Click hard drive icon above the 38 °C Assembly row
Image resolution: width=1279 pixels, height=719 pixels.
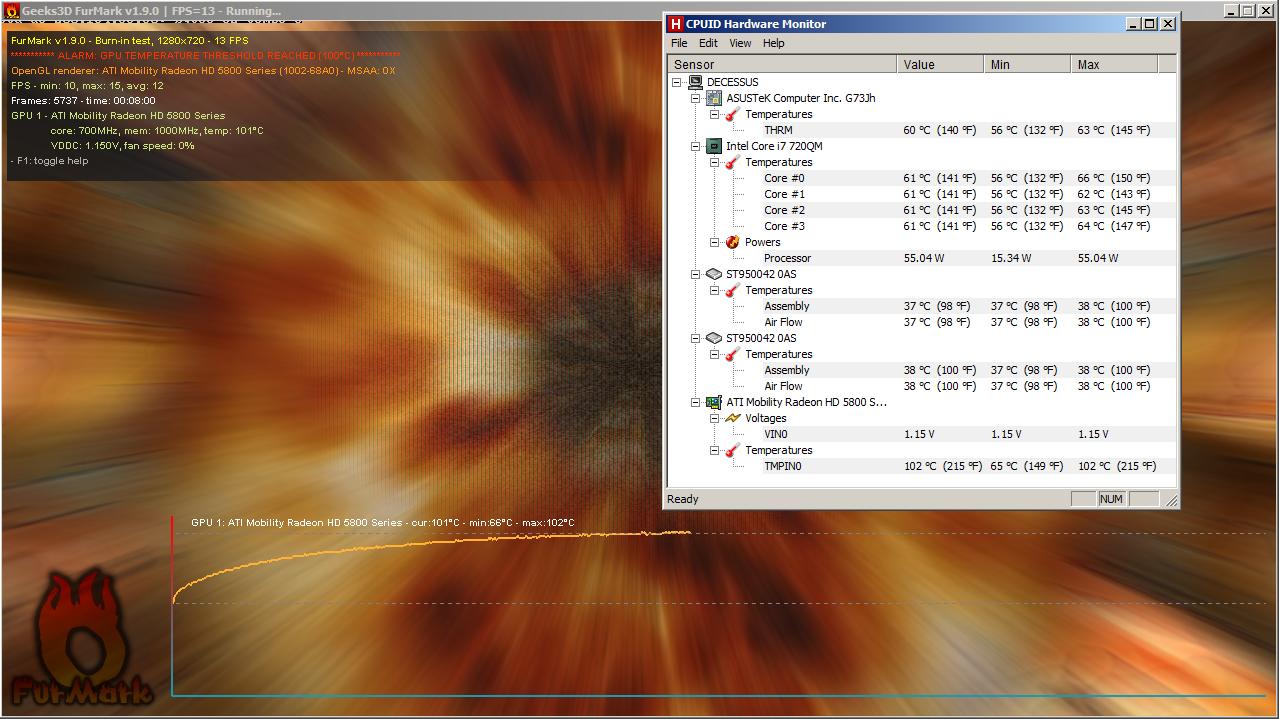click(x=714, y=338)
